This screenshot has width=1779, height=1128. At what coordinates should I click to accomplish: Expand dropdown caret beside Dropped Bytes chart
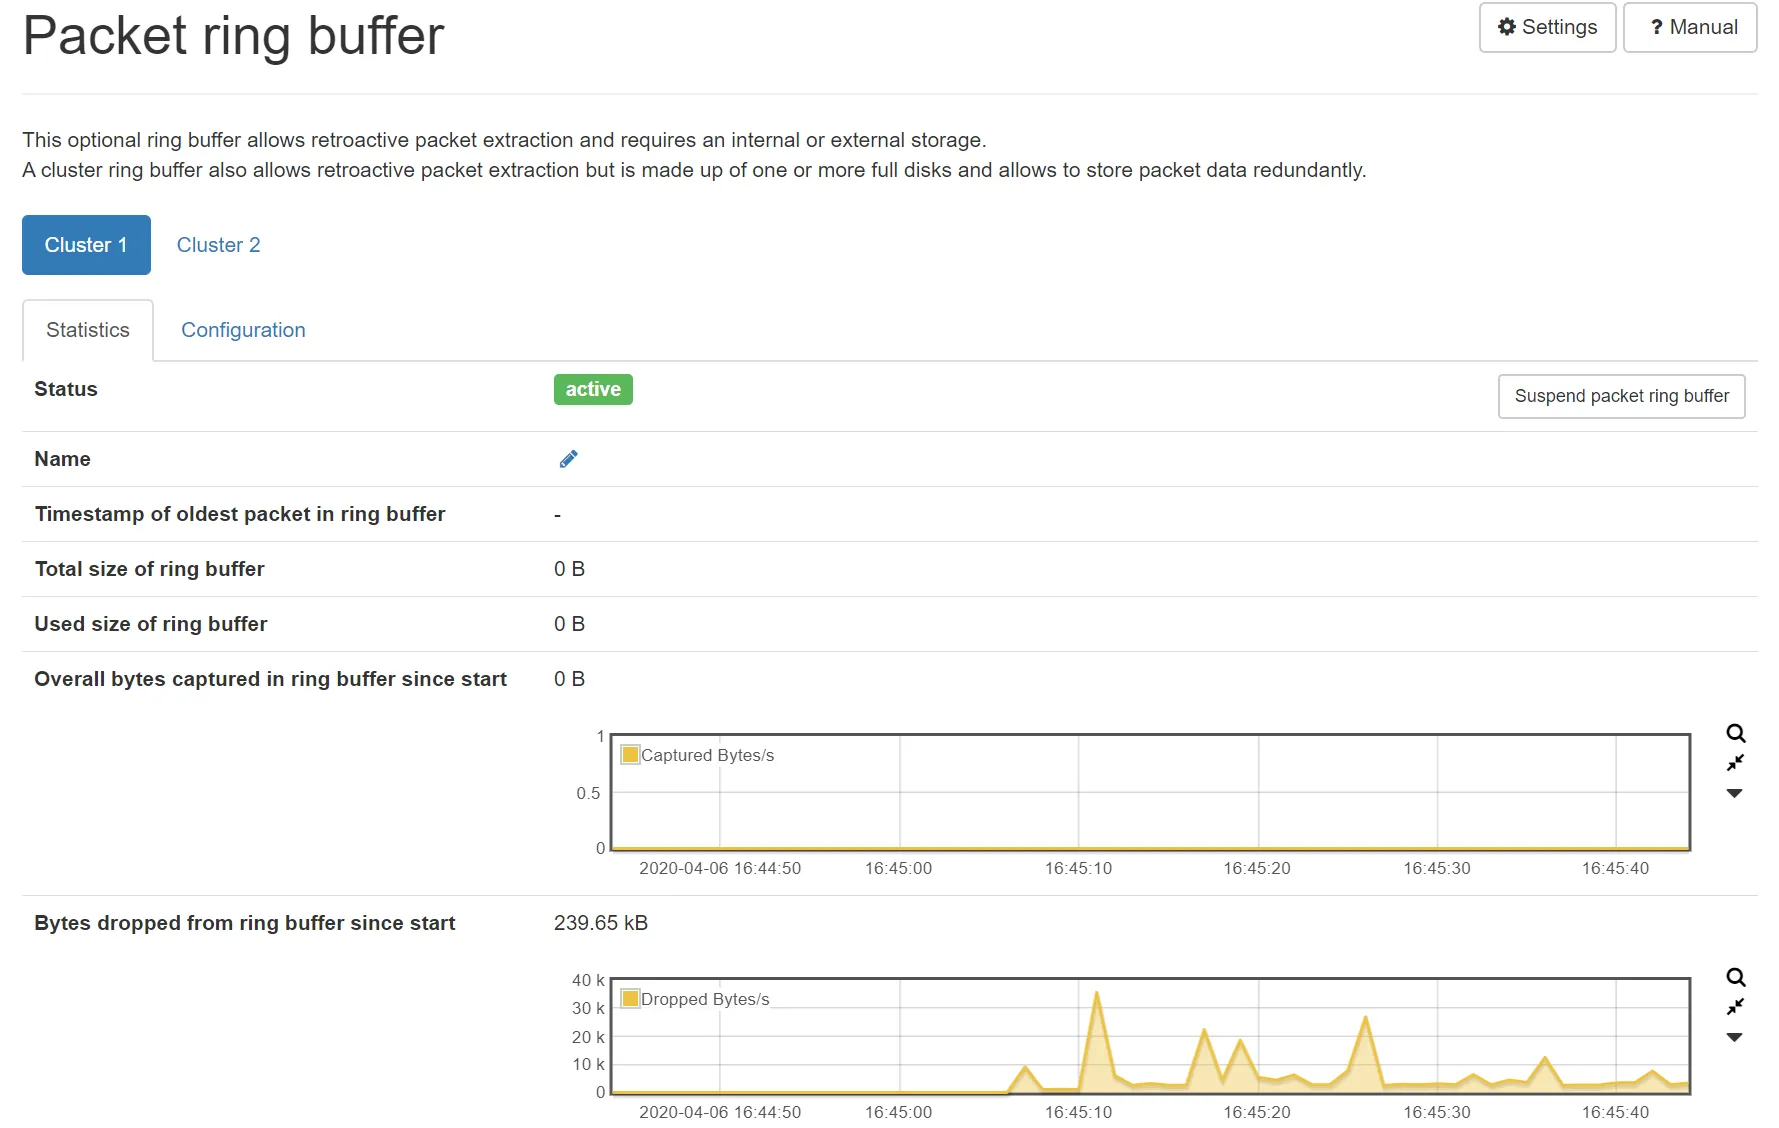point(1735,1037)
